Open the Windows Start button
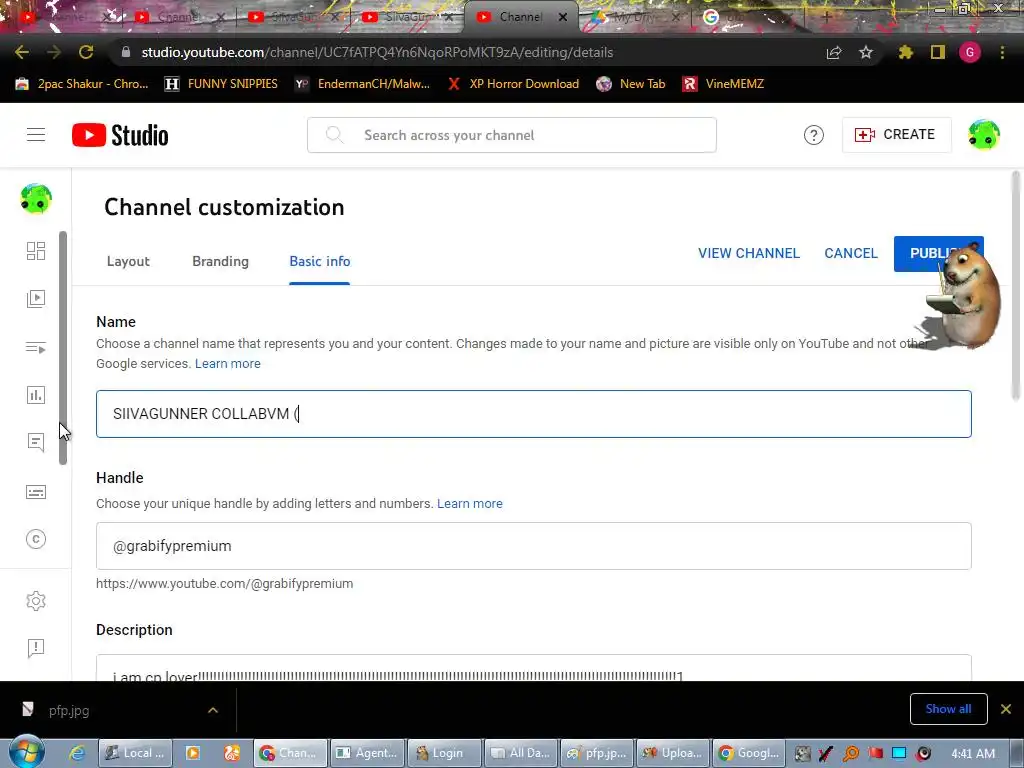Image resolution: width=1024 pixels, height=768 pixels. [x=26, y=752]
